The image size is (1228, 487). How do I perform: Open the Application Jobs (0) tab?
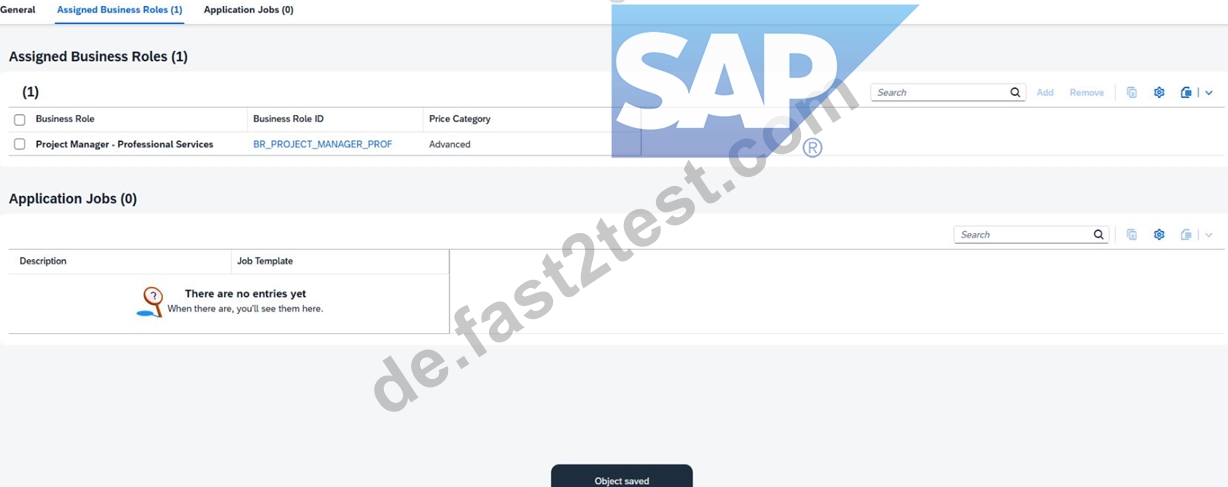249,9
